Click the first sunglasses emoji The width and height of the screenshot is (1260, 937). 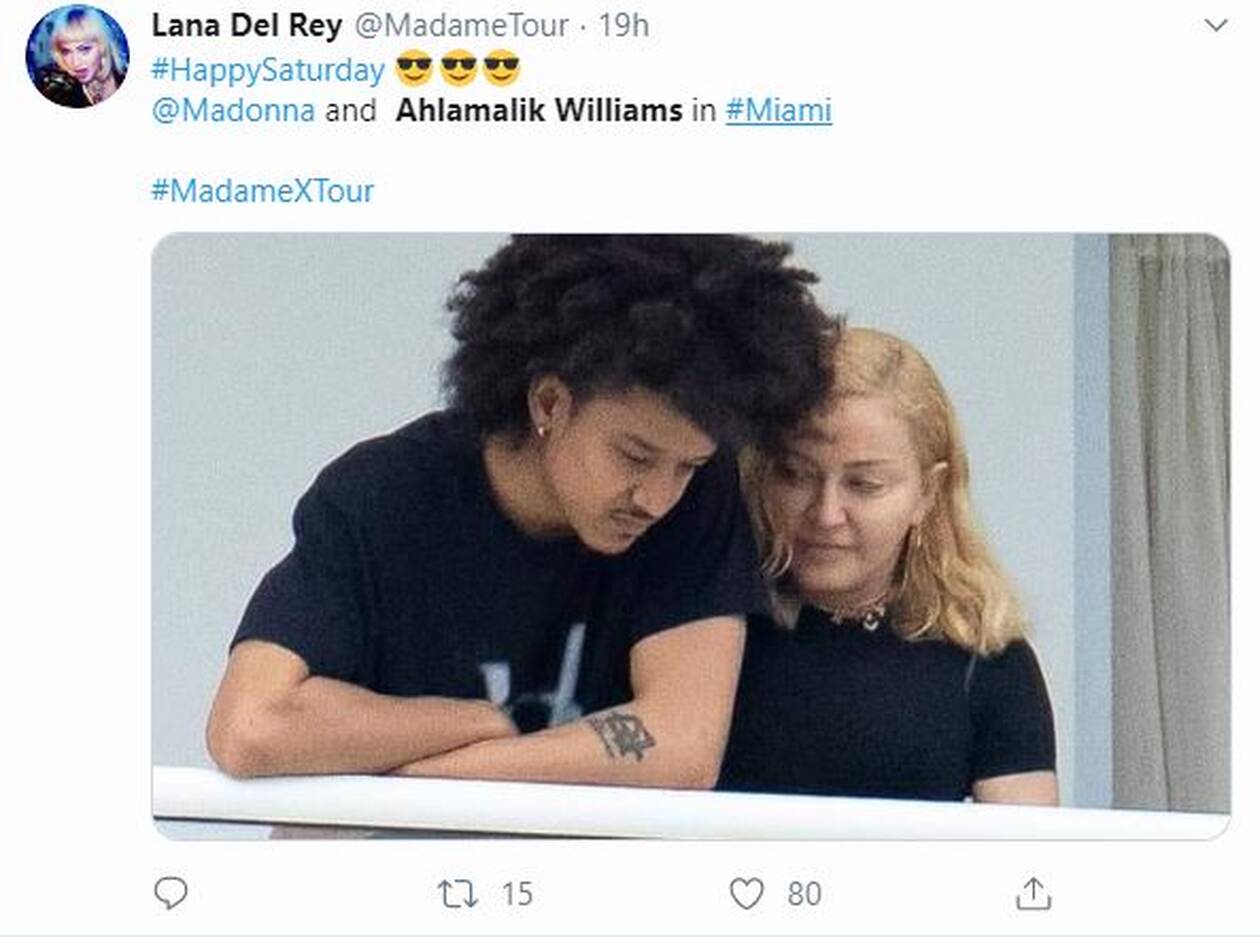(414, 69)
